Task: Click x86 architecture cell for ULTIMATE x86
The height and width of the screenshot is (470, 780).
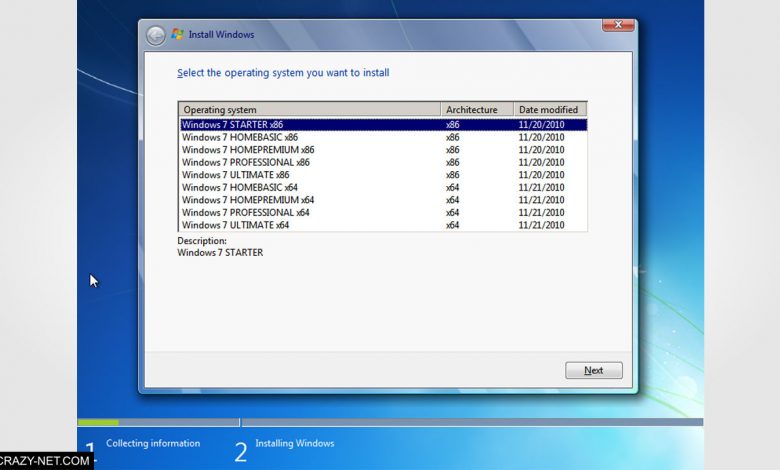Action: point(453,175)
